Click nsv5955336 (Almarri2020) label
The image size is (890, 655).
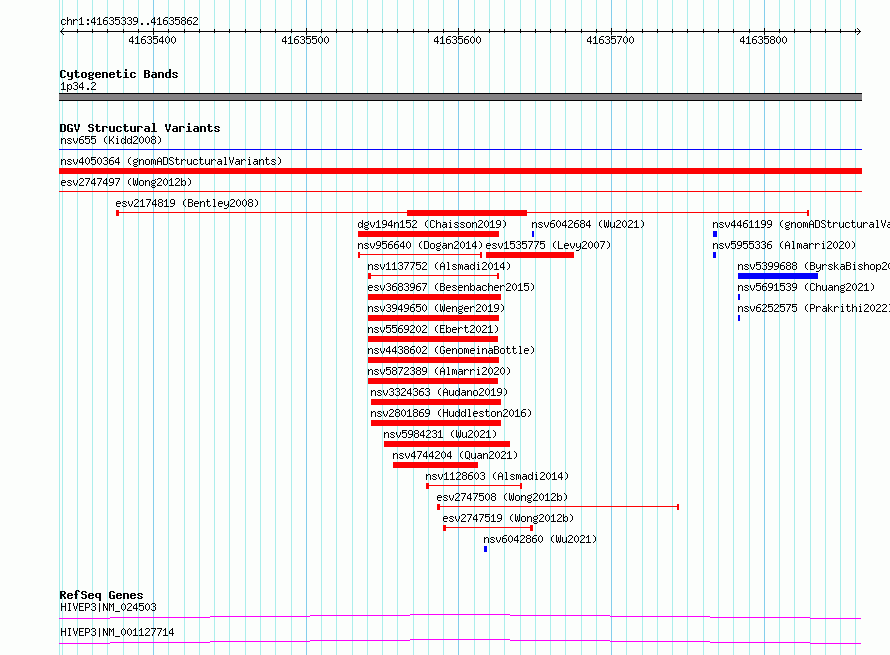[784, 245]
